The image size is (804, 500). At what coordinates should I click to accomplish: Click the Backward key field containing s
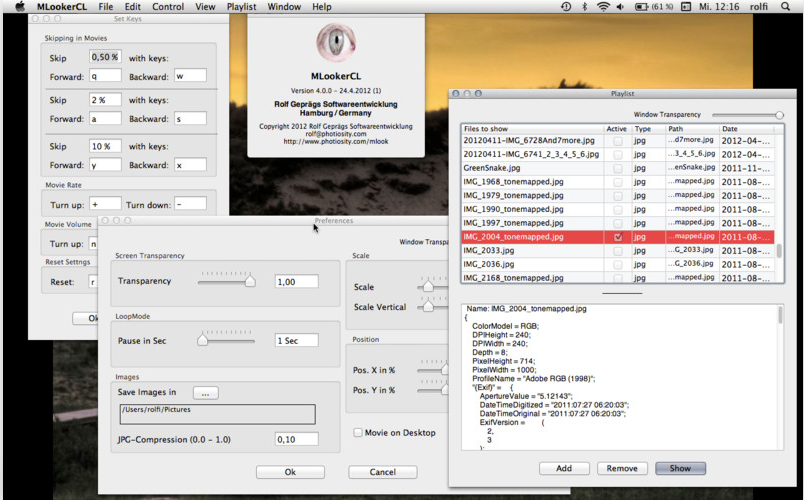click(190, 118)
